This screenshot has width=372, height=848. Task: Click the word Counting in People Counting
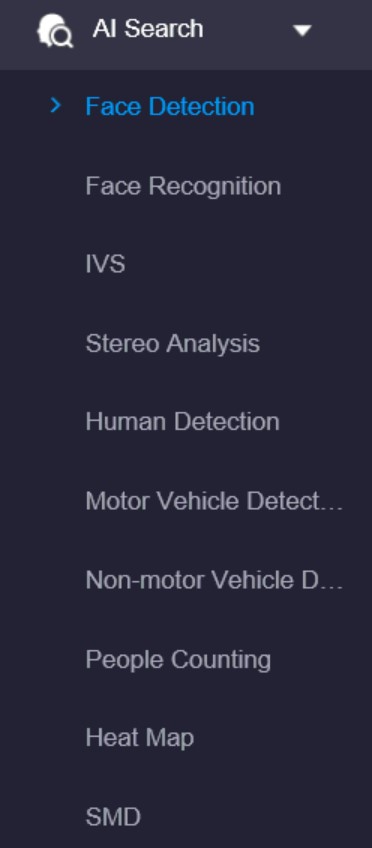click(221, 661)
